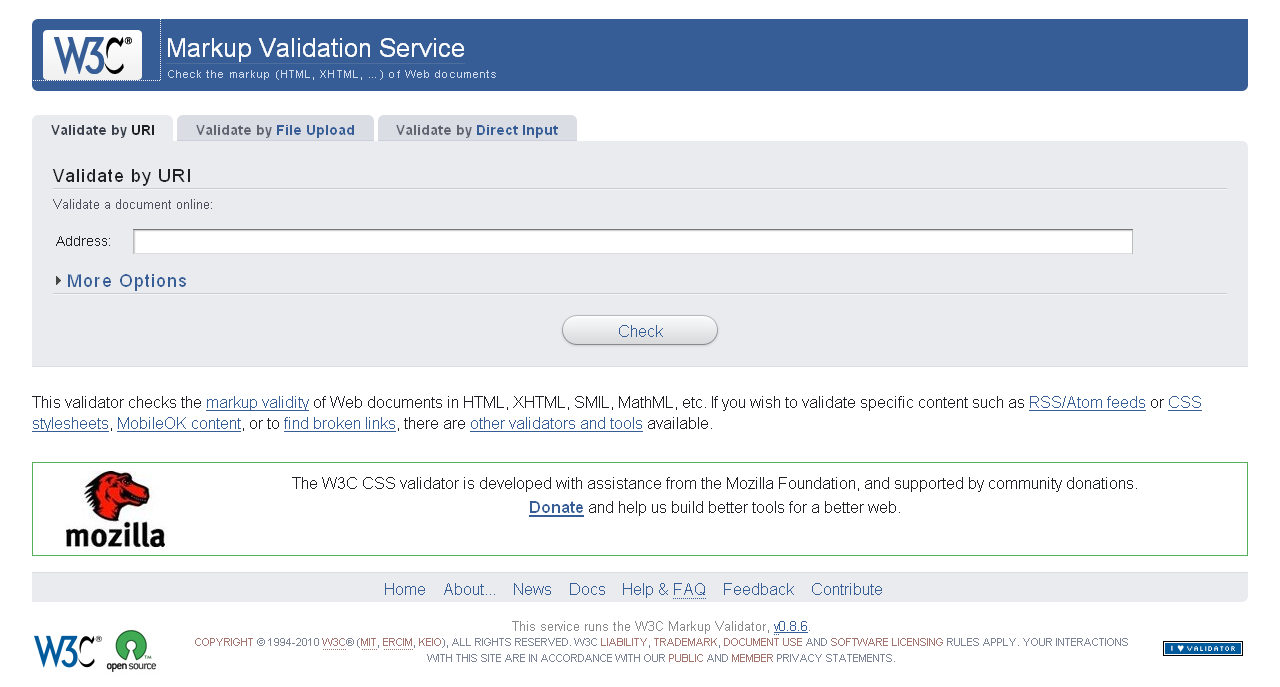Click the SOFTWARE LICENSING link in footer
The height and width of the screenshot is (687, 1280).
pos(887,643)
